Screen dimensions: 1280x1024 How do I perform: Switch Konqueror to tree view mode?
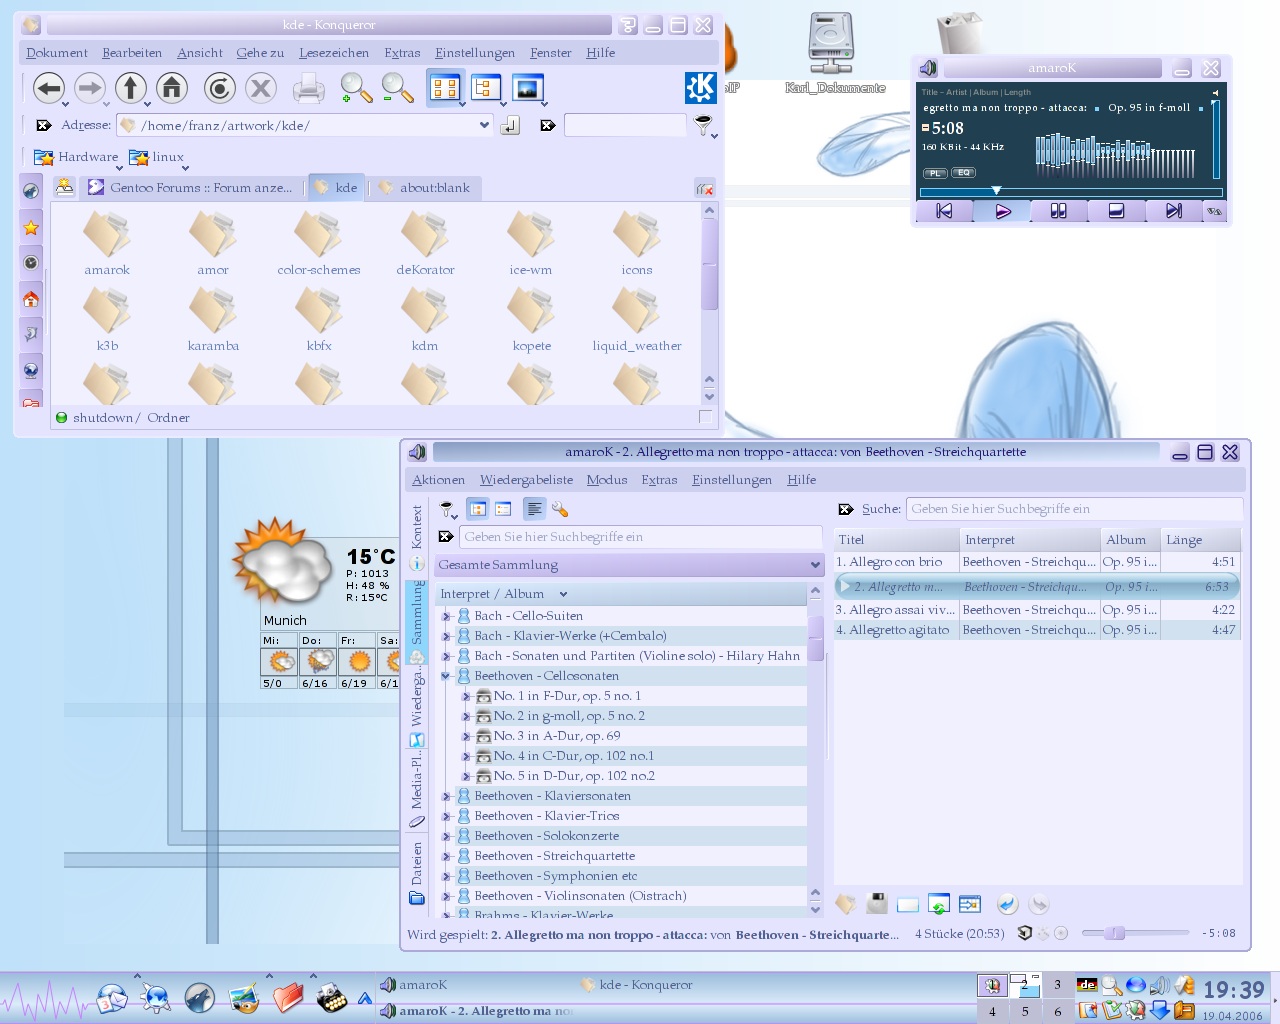pyautogui.click(x=486, y=88)
